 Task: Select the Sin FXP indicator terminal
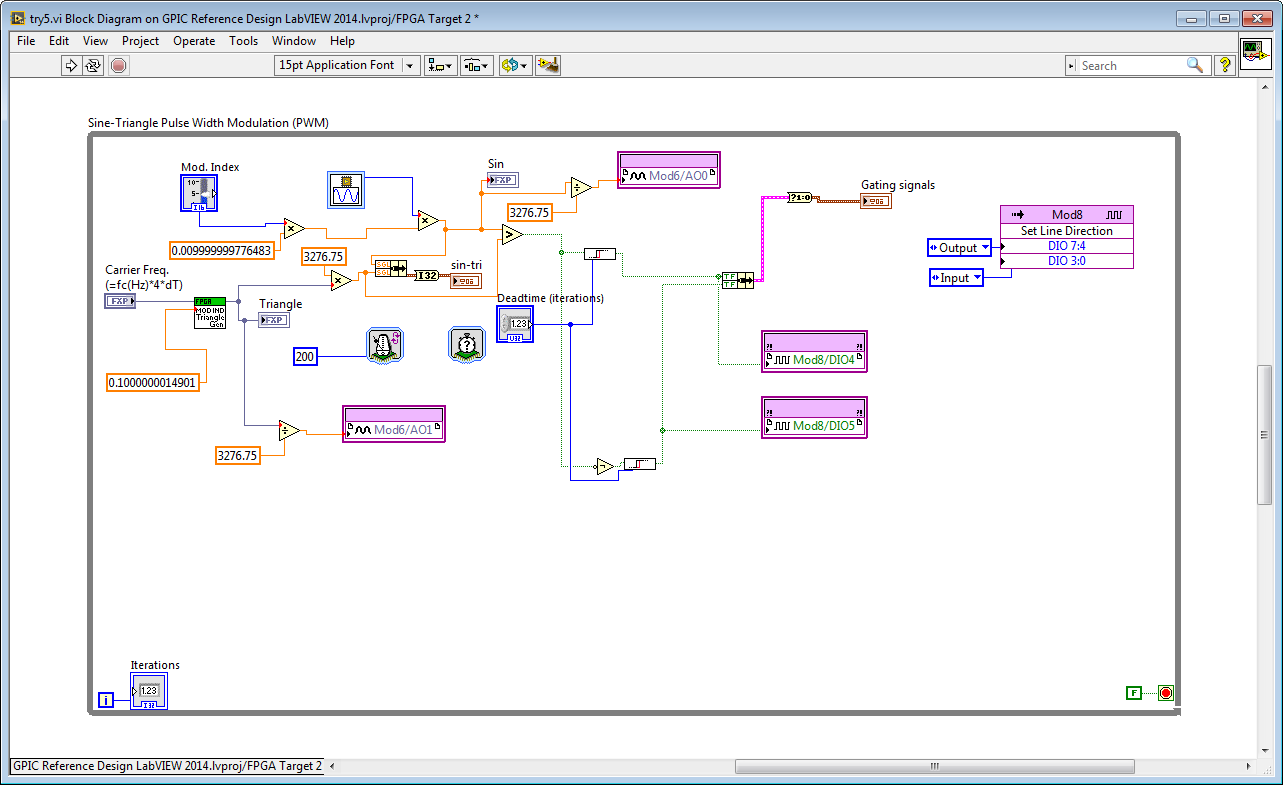pos(503,180)
